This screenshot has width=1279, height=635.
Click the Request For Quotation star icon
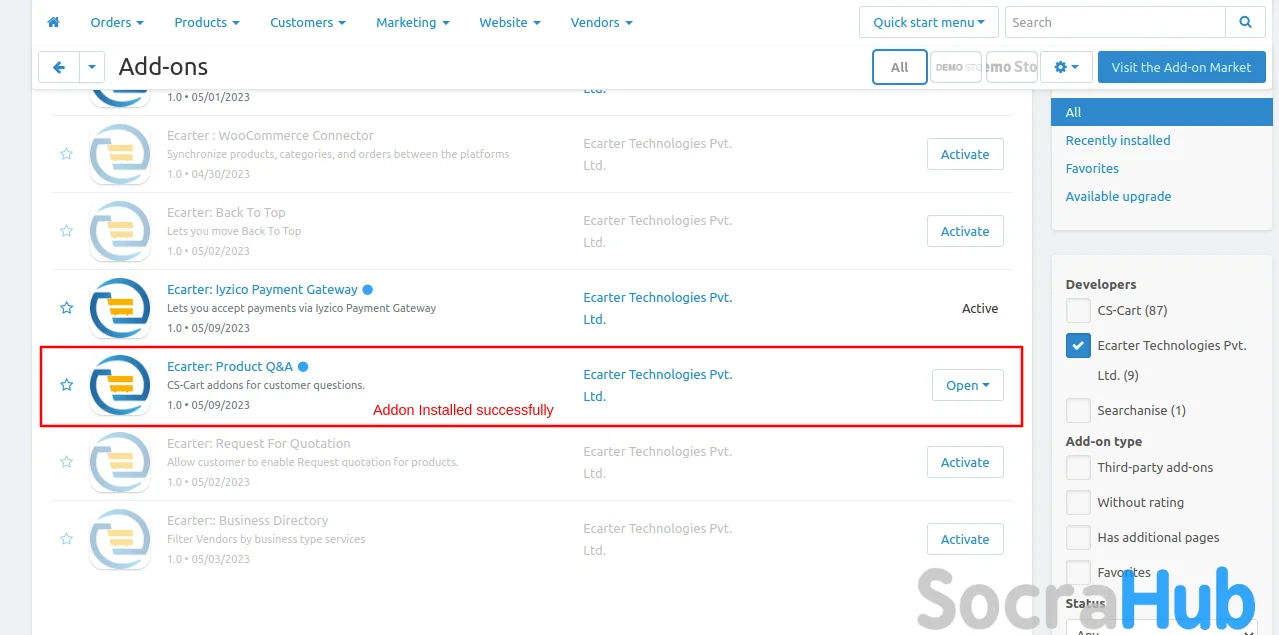pos(66,462)
